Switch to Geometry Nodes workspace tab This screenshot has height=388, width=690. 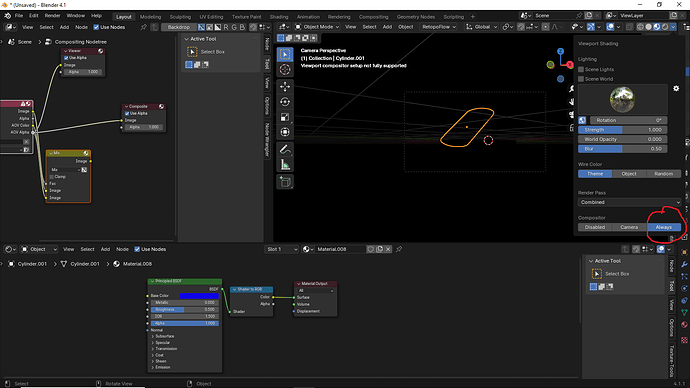point(415,17)
